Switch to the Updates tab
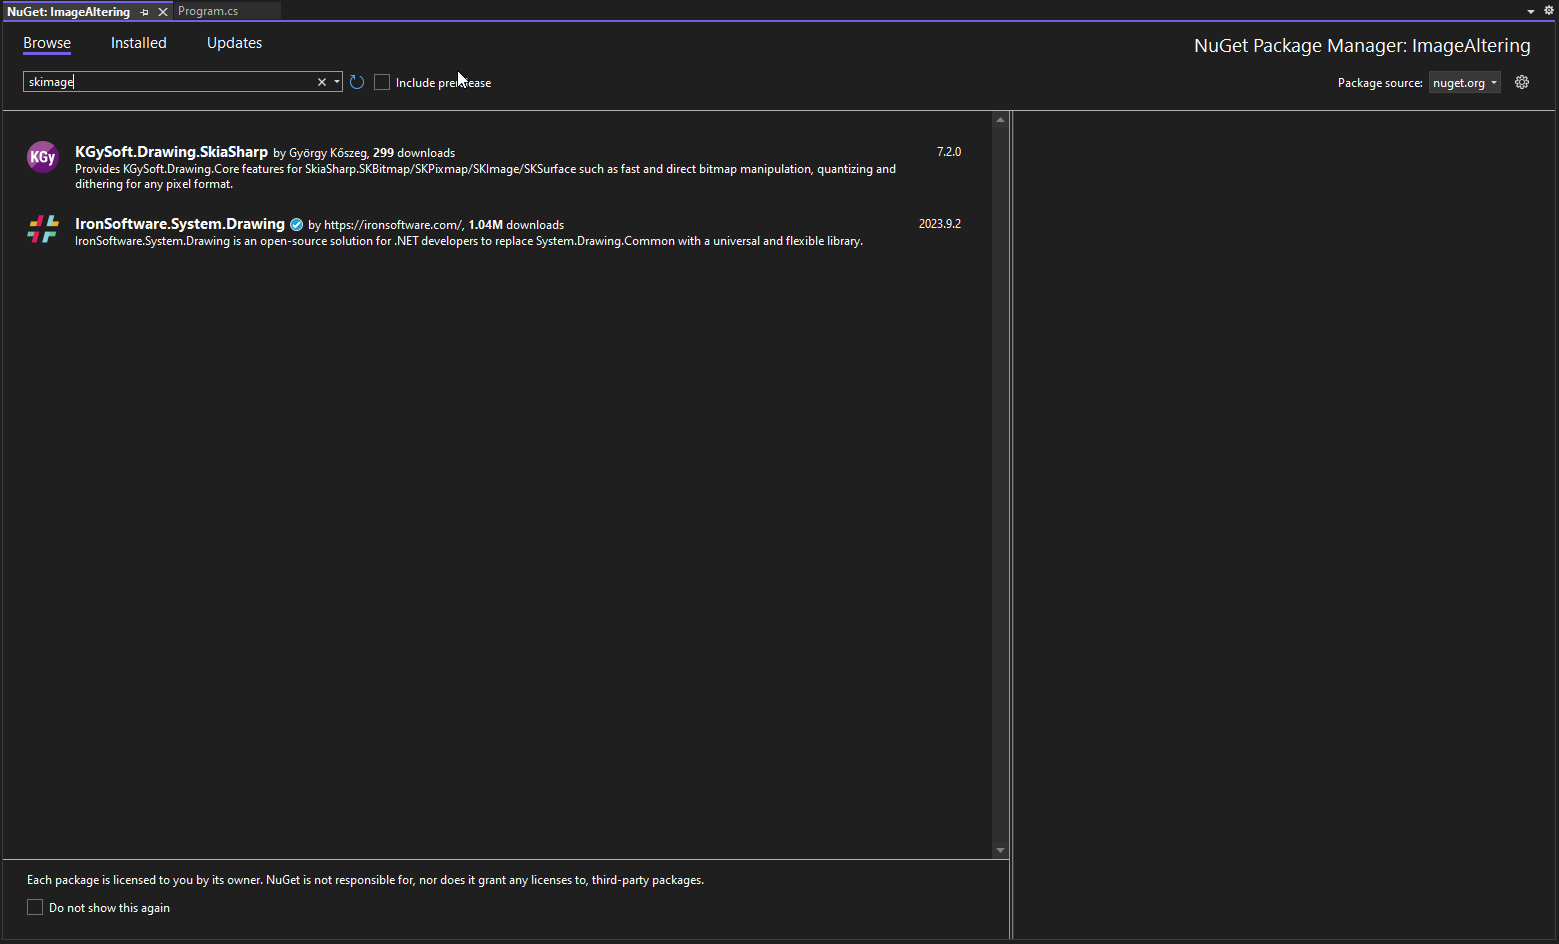 point(235,43)
